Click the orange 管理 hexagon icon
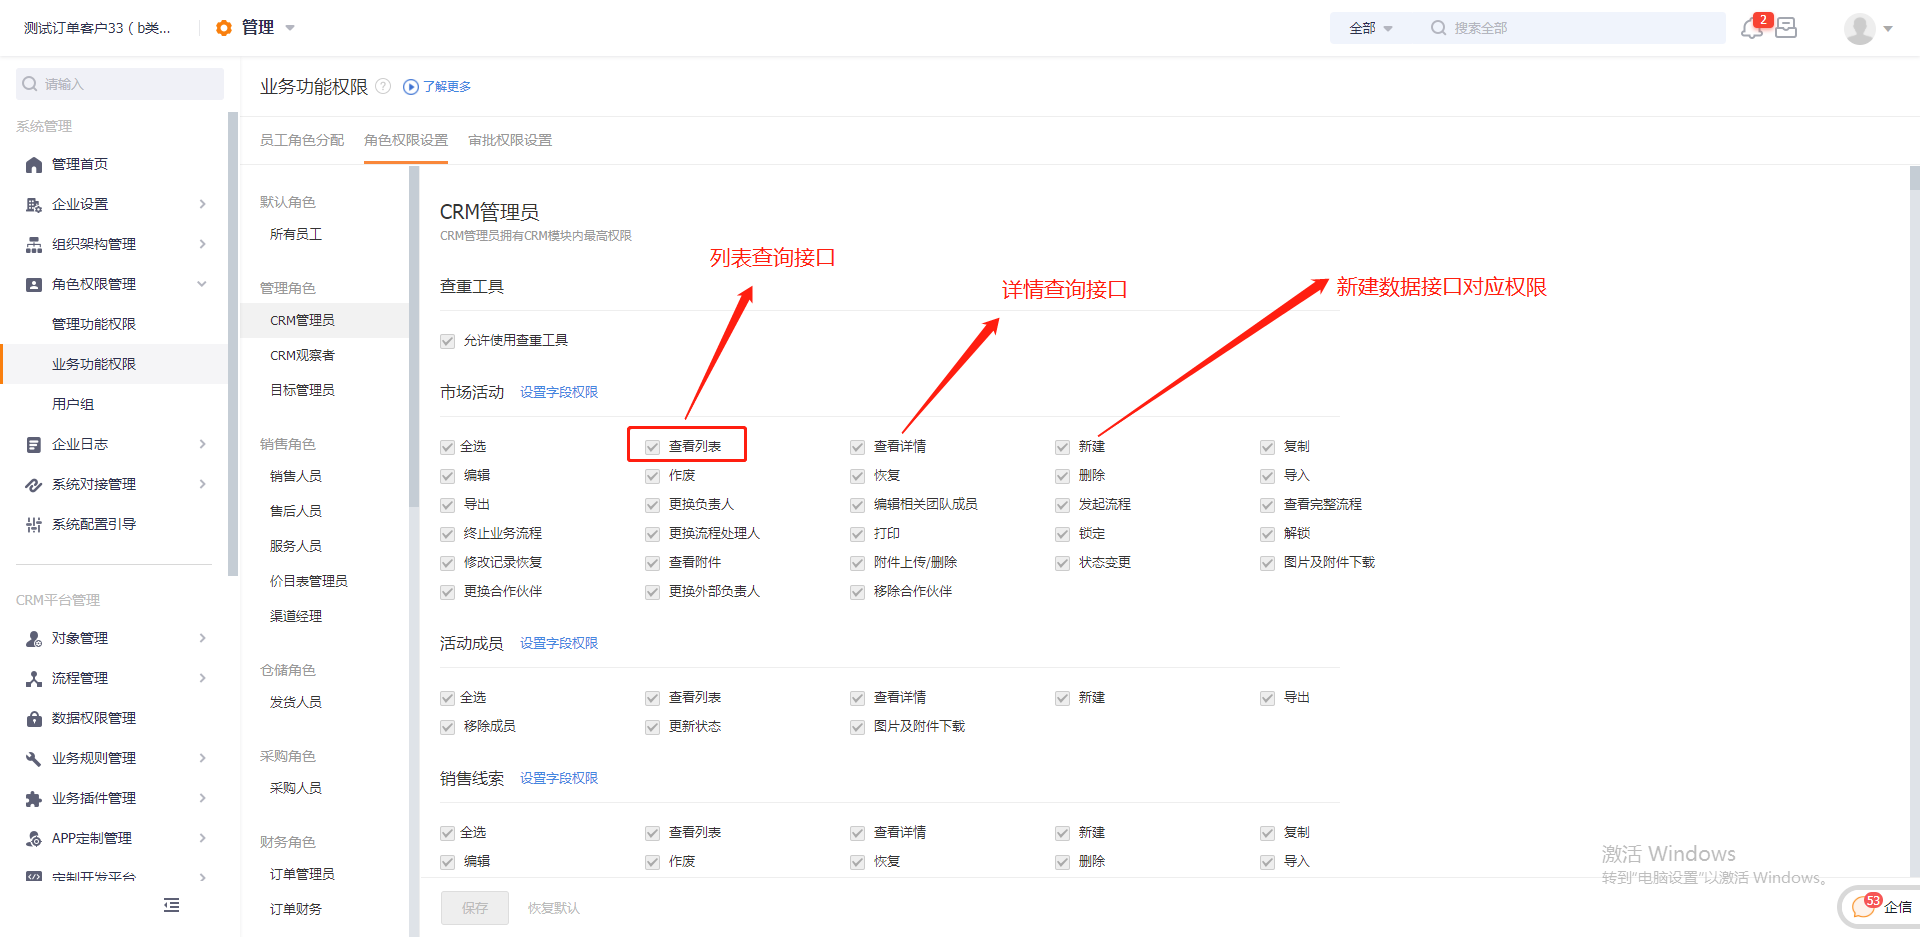 224,28
